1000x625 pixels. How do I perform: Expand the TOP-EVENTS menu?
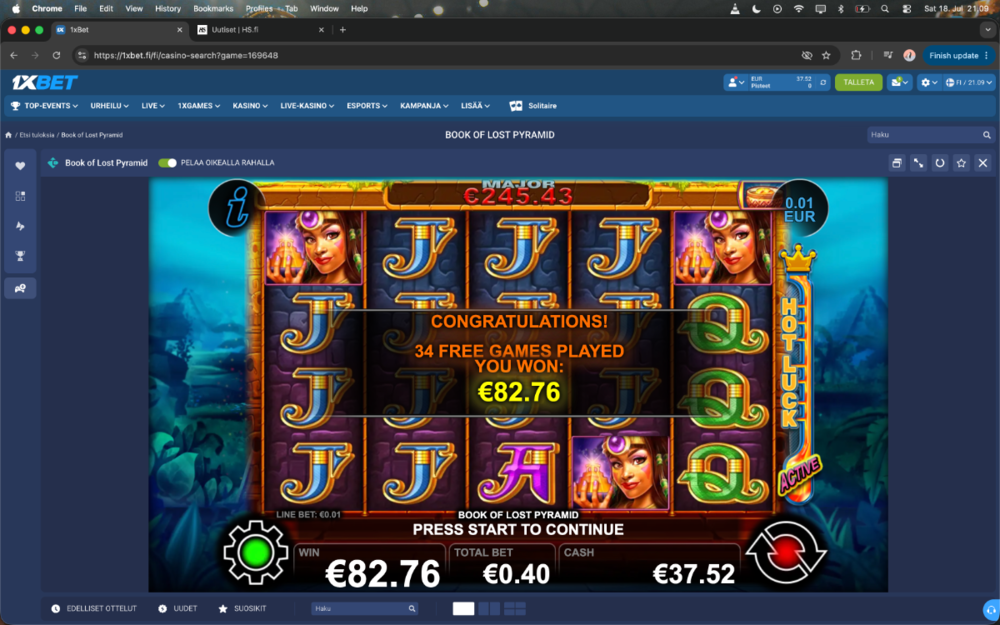45,106
